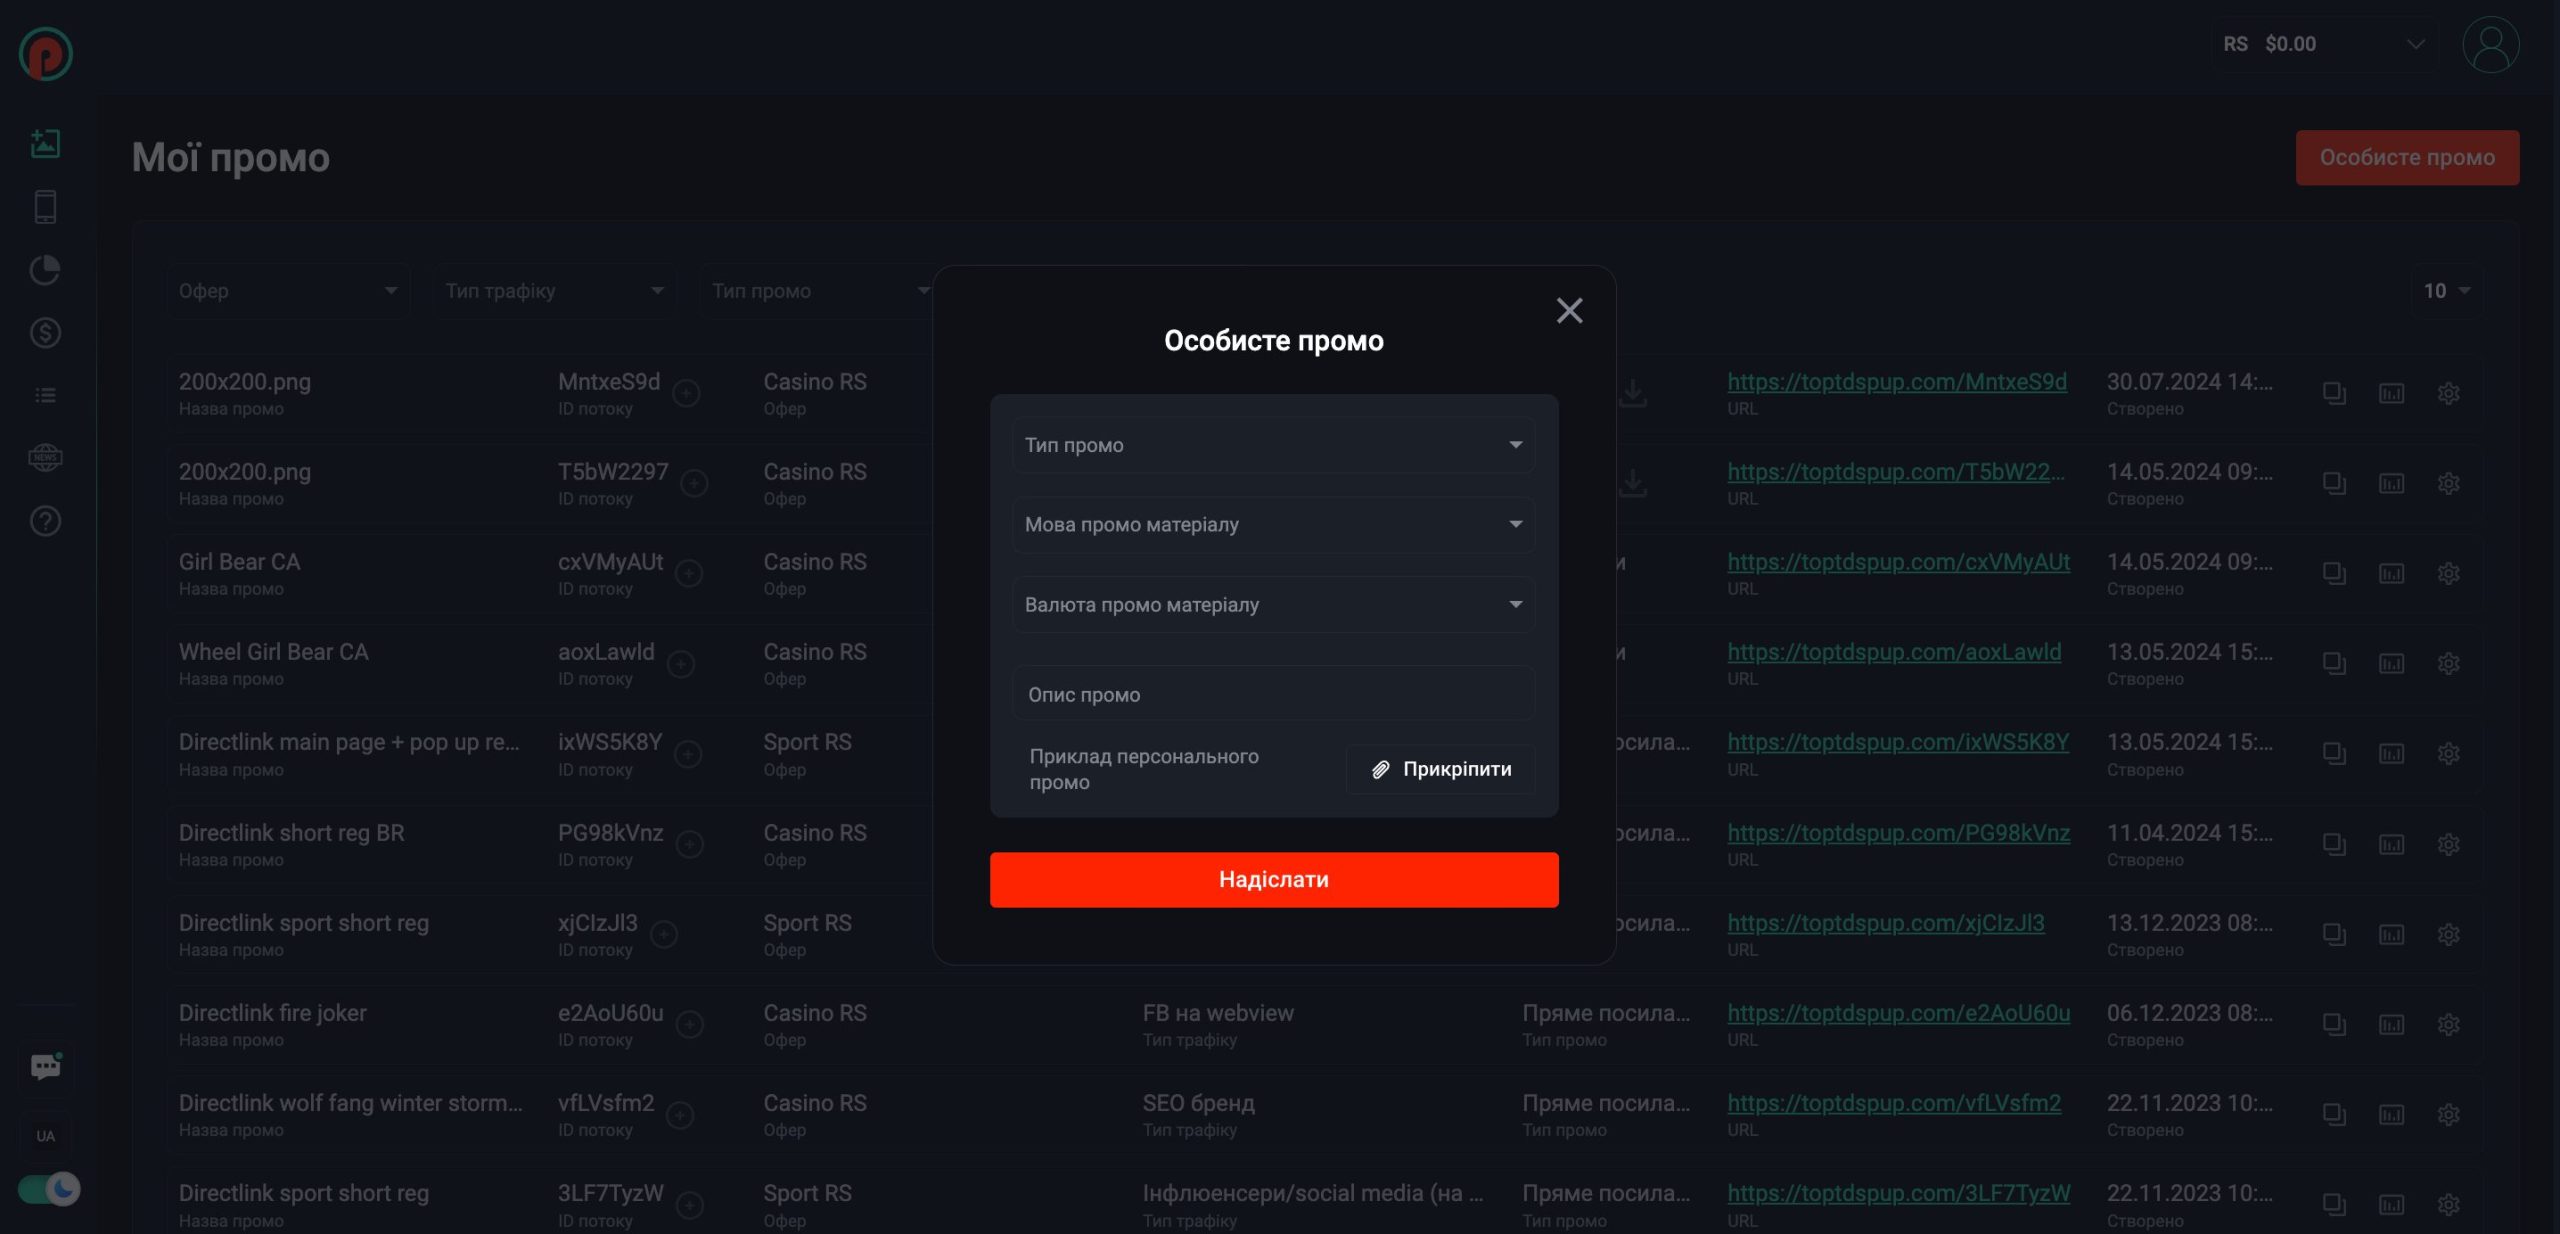Viewport: 2560px width, 1234px height.
Task: Toggle the dark mode theme switch
Action: click(x=48, y=1189)
